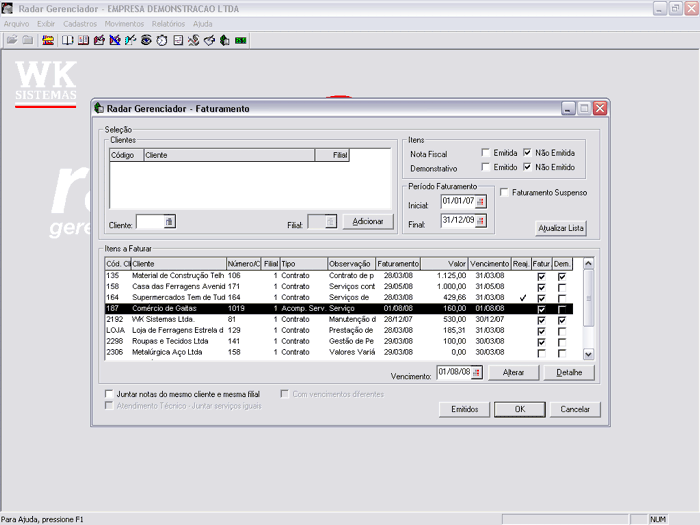Image resolution: width=700 pixels, height=525 pixels.
Task: Open the Vencimento date calendar picker
Action: point(476,372)
